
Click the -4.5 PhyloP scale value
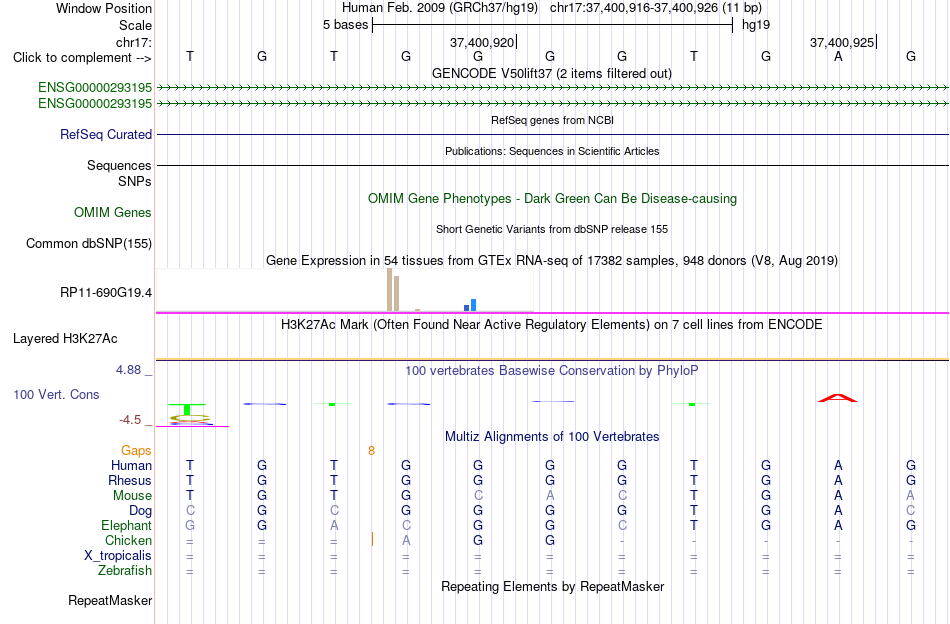[x=130, y=420]
